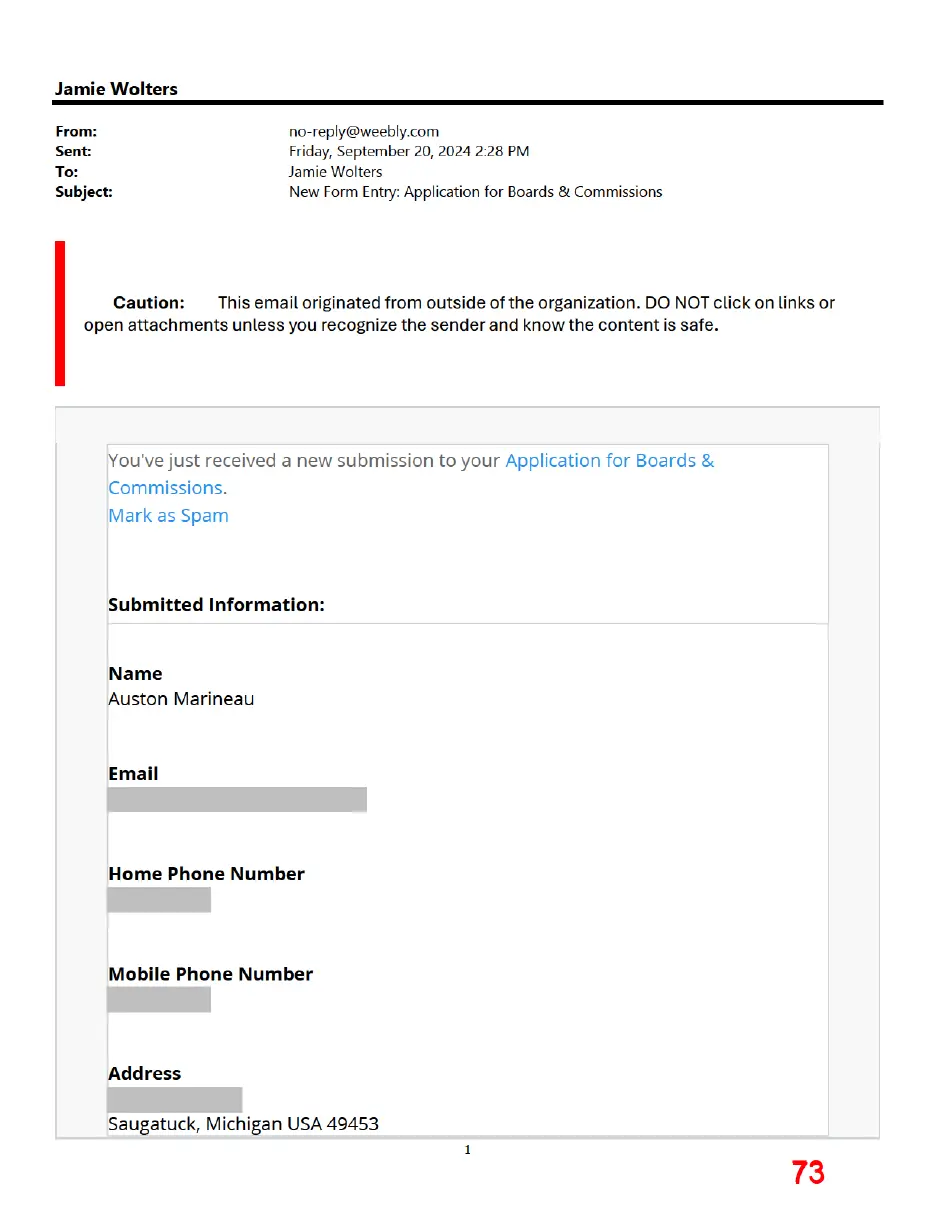Image resolution: width=935 pixels, height=1210 pixels.
Task: Select the name Auston Marineau
Action: (x=181, y=699)
